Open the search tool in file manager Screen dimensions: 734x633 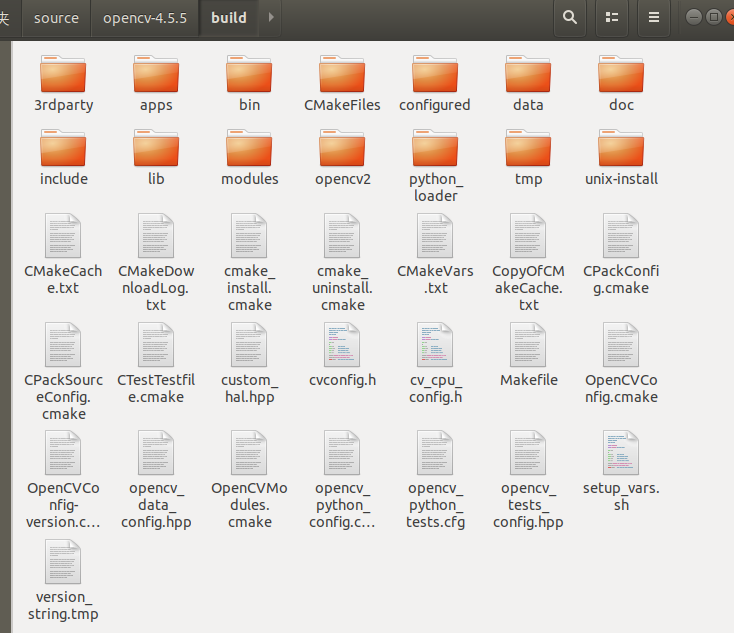click(x=570, y=18)
